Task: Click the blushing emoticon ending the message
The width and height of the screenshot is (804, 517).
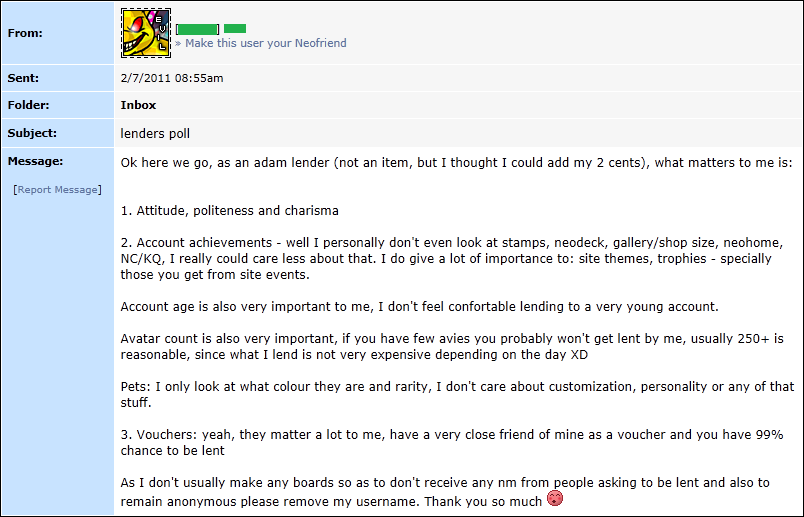Action: pyautogui.click(x=555, y=498)
